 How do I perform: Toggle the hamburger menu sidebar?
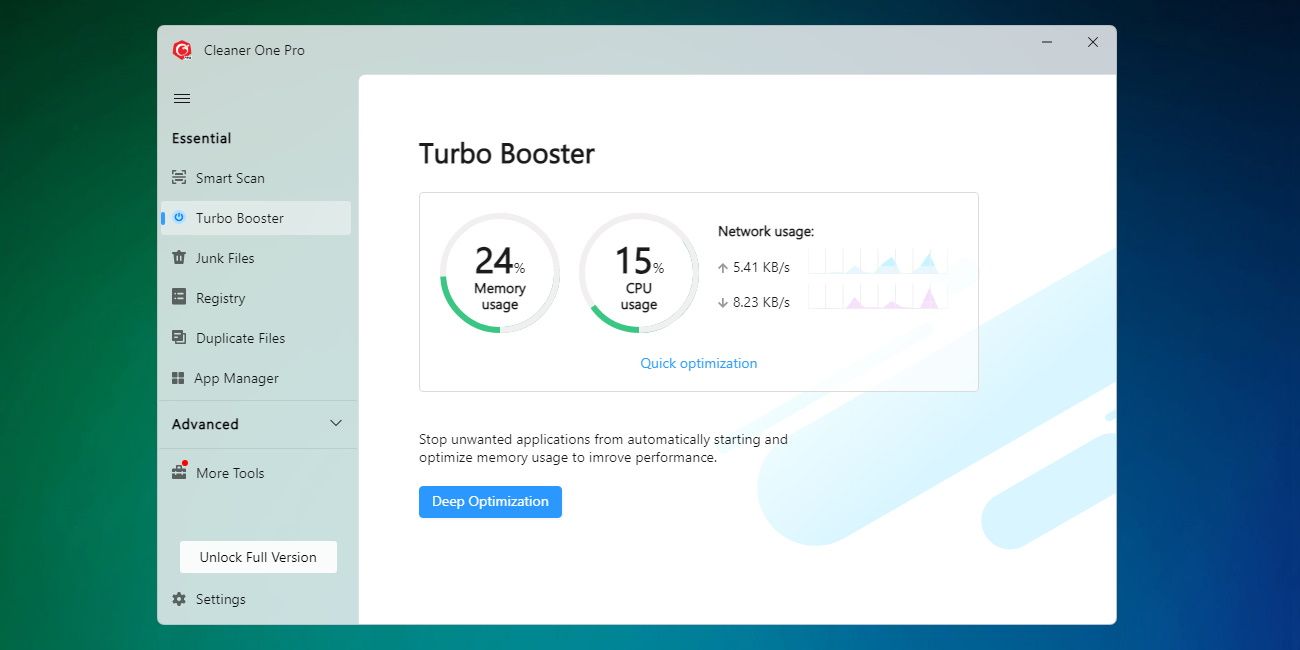tap(182, 98)
